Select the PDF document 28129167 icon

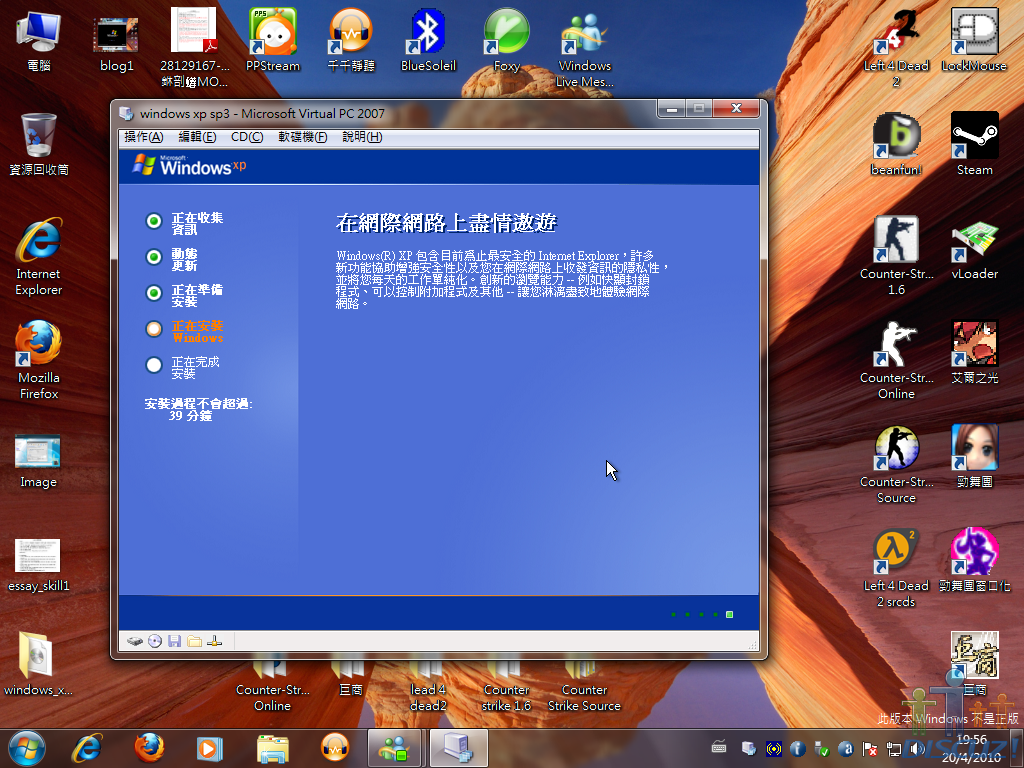coord(194,47)
